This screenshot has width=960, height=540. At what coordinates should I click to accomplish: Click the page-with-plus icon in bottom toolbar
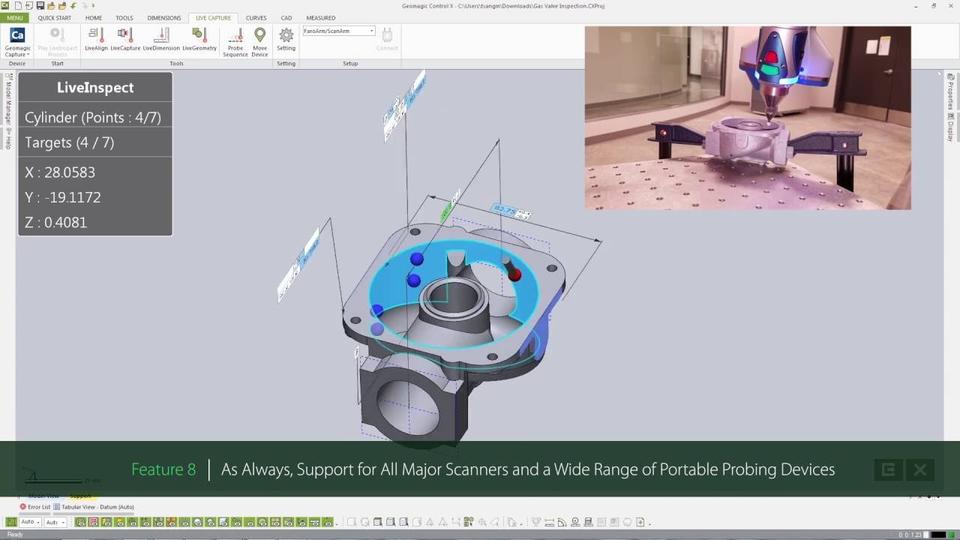pyautogui.click(x=640, y=522)
